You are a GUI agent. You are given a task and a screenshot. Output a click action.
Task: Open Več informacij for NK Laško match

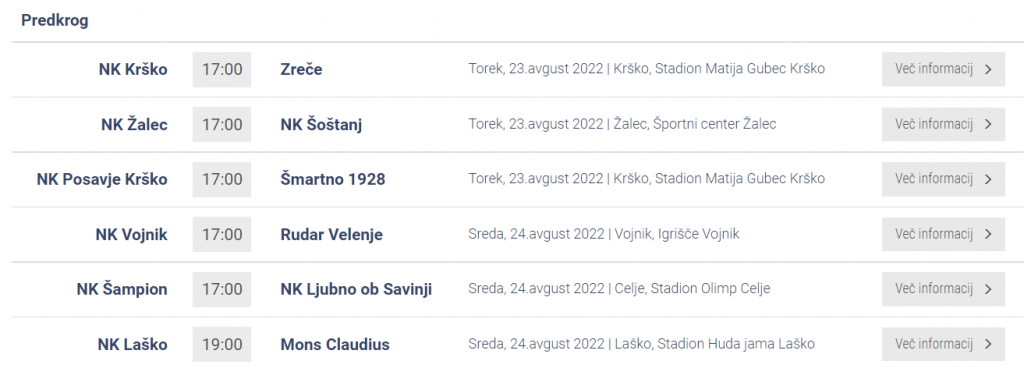coord(943,344)
